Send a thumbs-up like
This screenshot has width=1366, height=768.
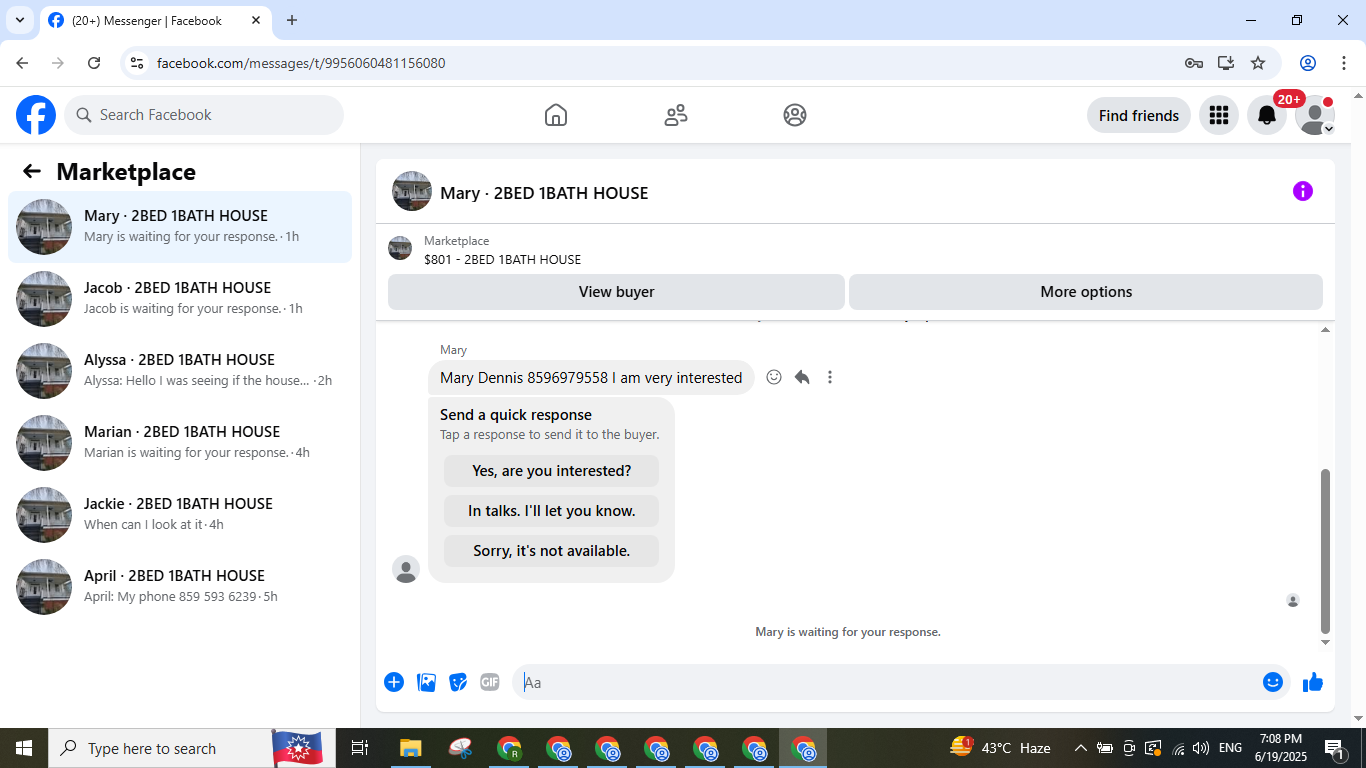tap(1313, 682)
